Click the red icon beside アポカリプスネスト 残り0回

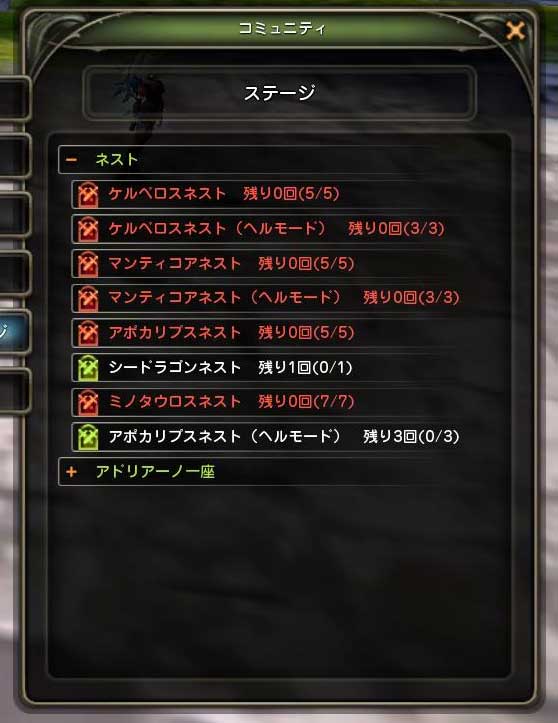(x=88, y=333)
